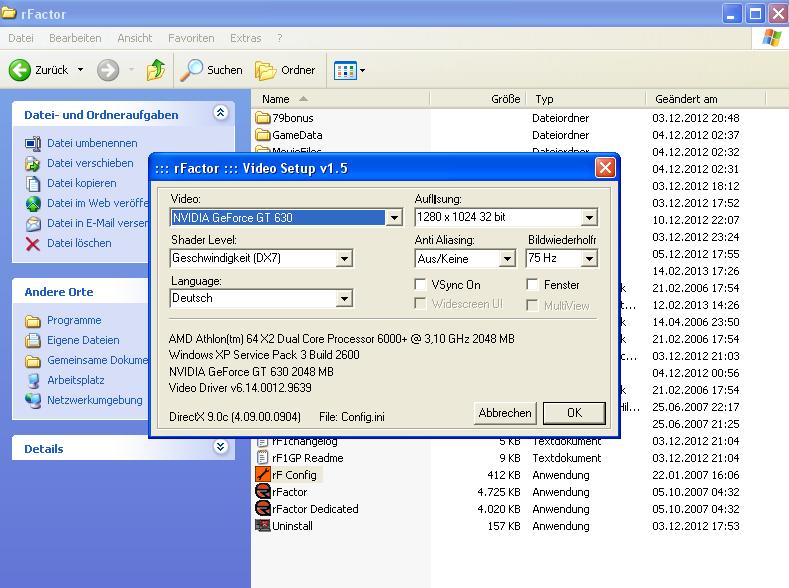789x588 pixels.
Task: Collapse the Details panel chevron
Action: click(221, 448)
